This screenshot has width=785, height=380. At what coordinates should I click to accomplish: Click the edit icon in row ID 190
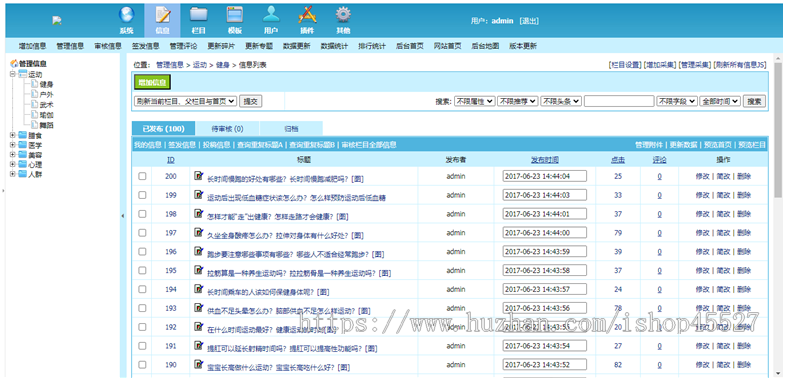[x=199, y=365]
